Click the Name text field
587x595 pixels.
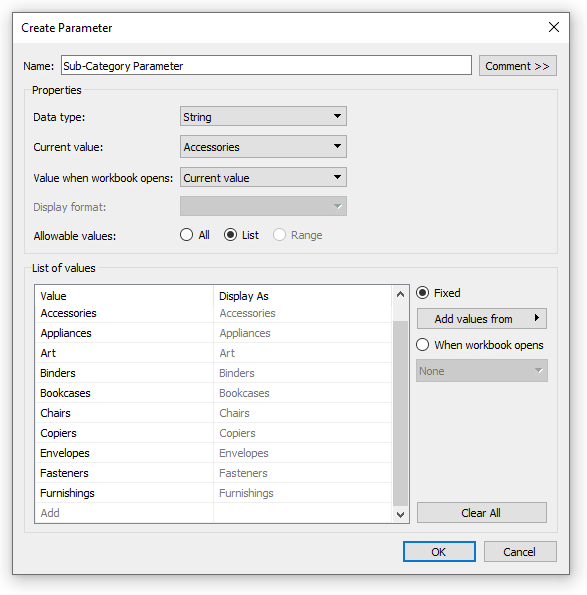(266, 65)
